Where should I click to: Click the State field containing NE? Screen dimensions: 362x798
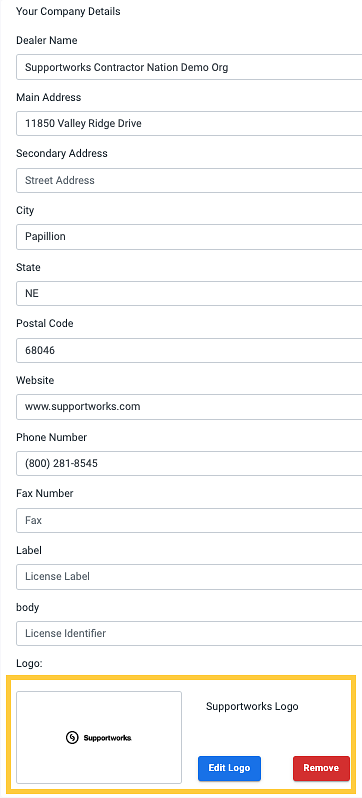point(189,294)
